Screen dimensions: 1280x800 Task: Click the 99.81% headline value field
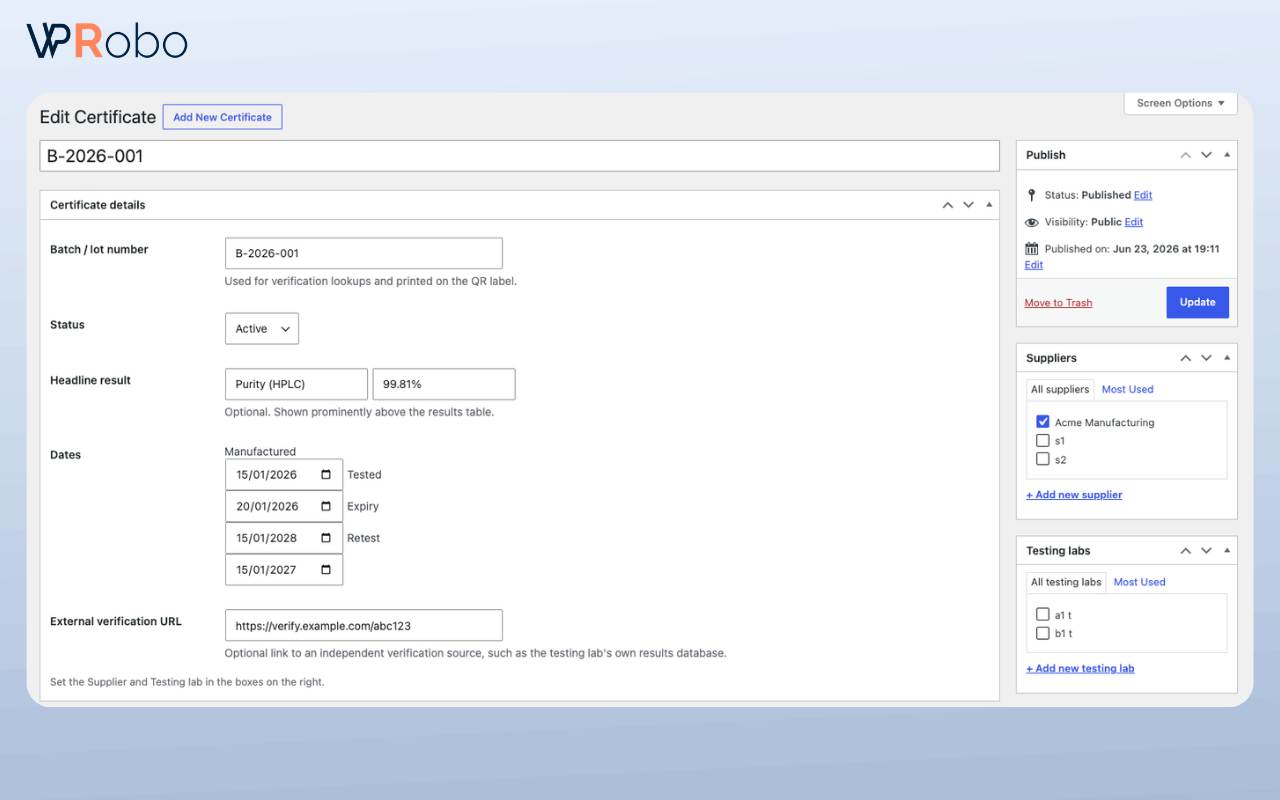pyautogui.click(x=444, y=384)
